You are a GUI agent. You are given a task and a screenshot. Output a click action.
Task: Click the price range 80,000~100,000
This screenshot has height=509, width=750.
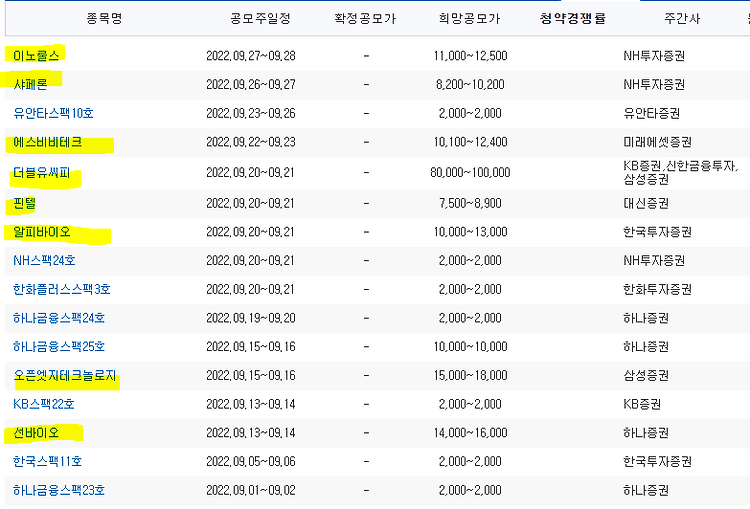pyautogui.click(x=470, y=172)
